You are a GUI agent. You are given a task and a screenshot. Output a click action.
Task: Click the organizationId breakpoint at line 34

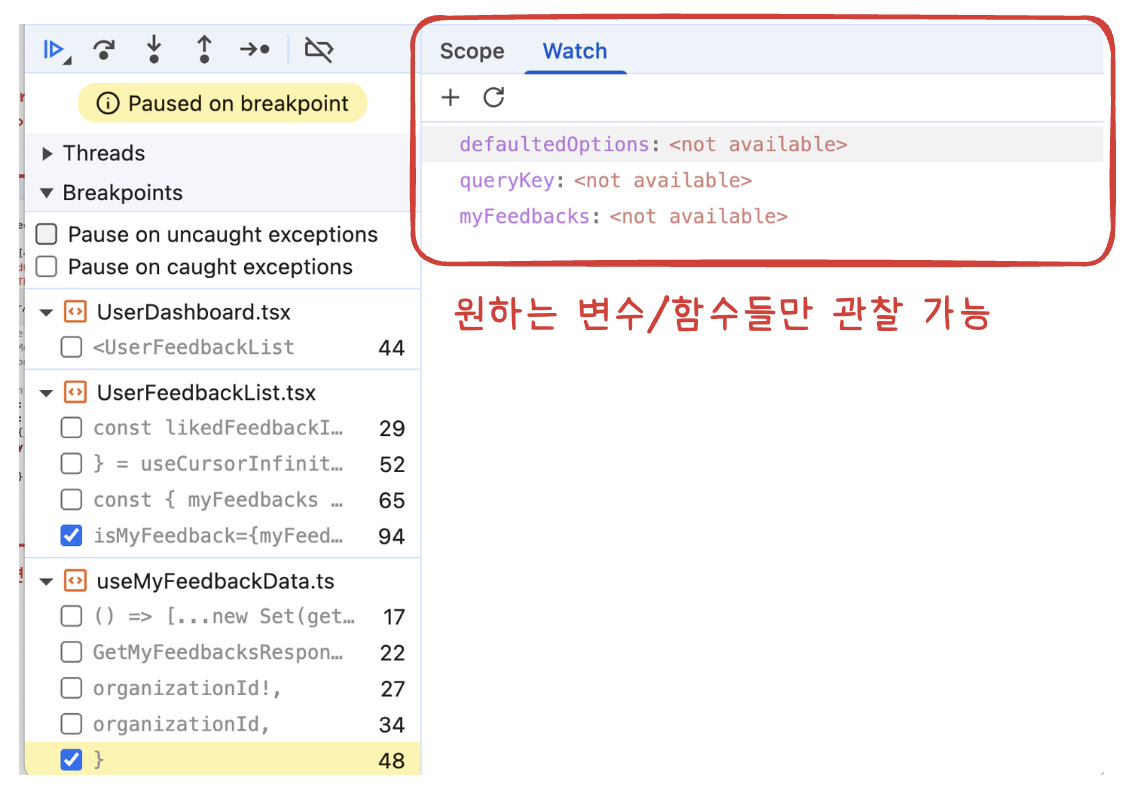point(181,724)
